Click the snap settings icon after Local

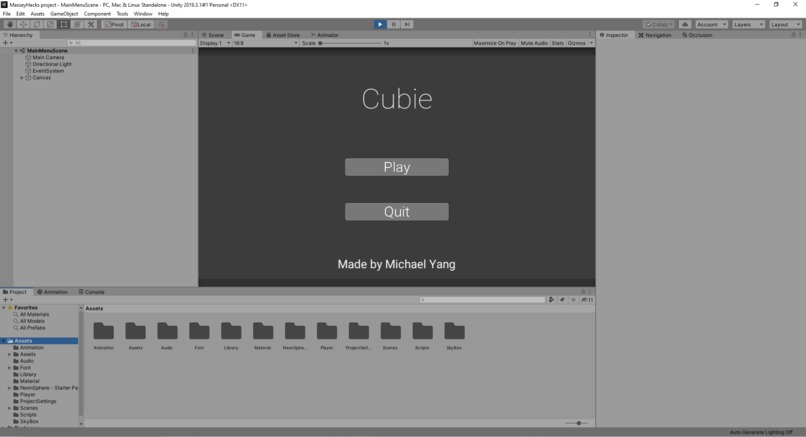point(161,24)
